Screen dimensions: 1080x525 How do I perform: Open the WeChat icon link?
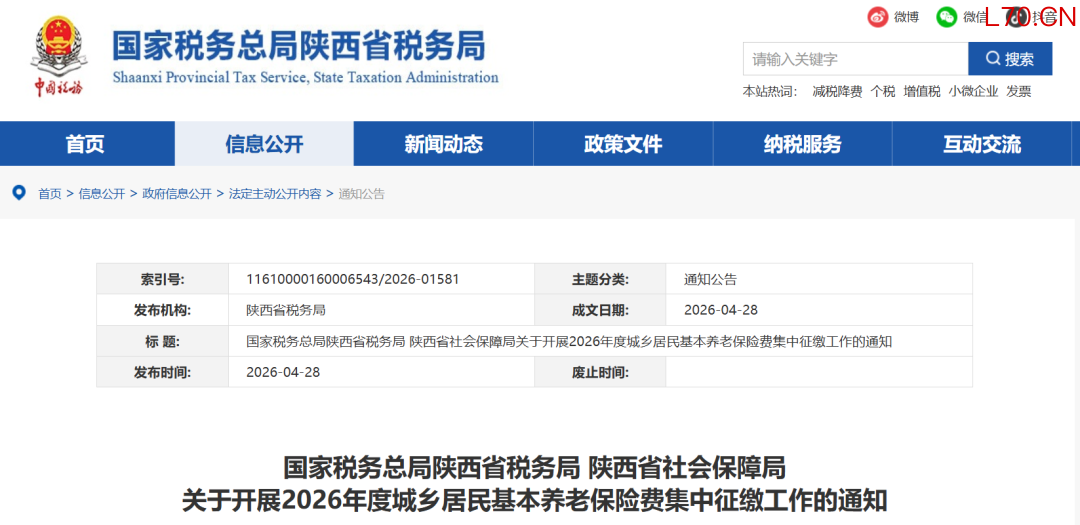click(946, 17)
